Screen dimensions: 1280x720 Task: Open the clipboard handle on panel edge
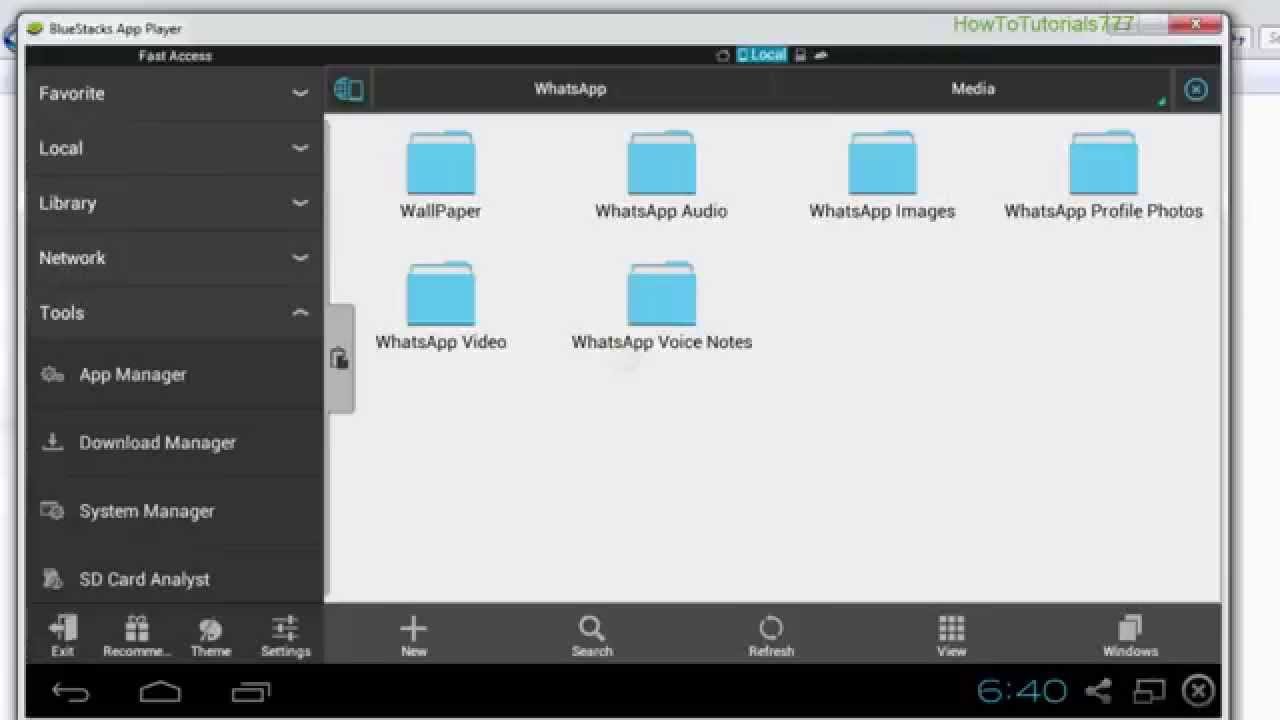coord(340,359)
